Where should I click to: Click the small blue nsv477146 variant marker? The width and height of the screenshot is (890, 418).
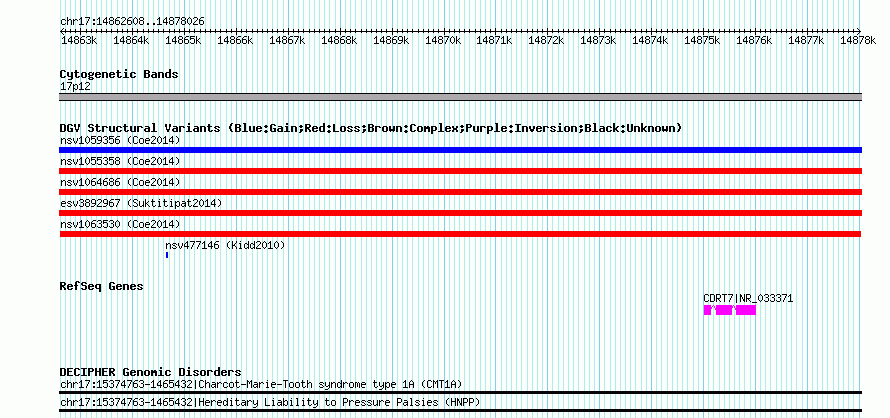[167, 255]
